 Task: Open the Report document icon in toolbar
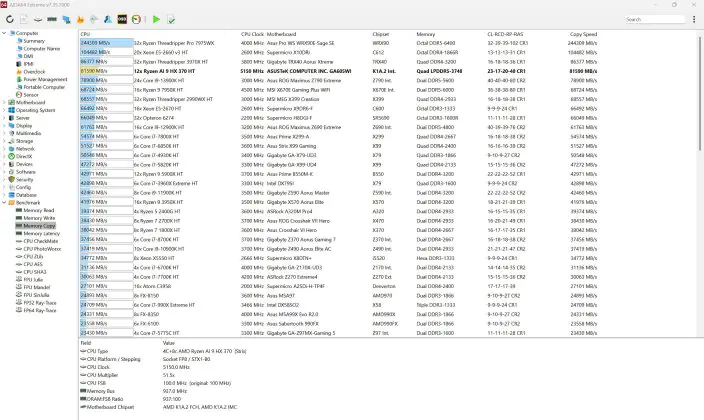tap(24, 19)
